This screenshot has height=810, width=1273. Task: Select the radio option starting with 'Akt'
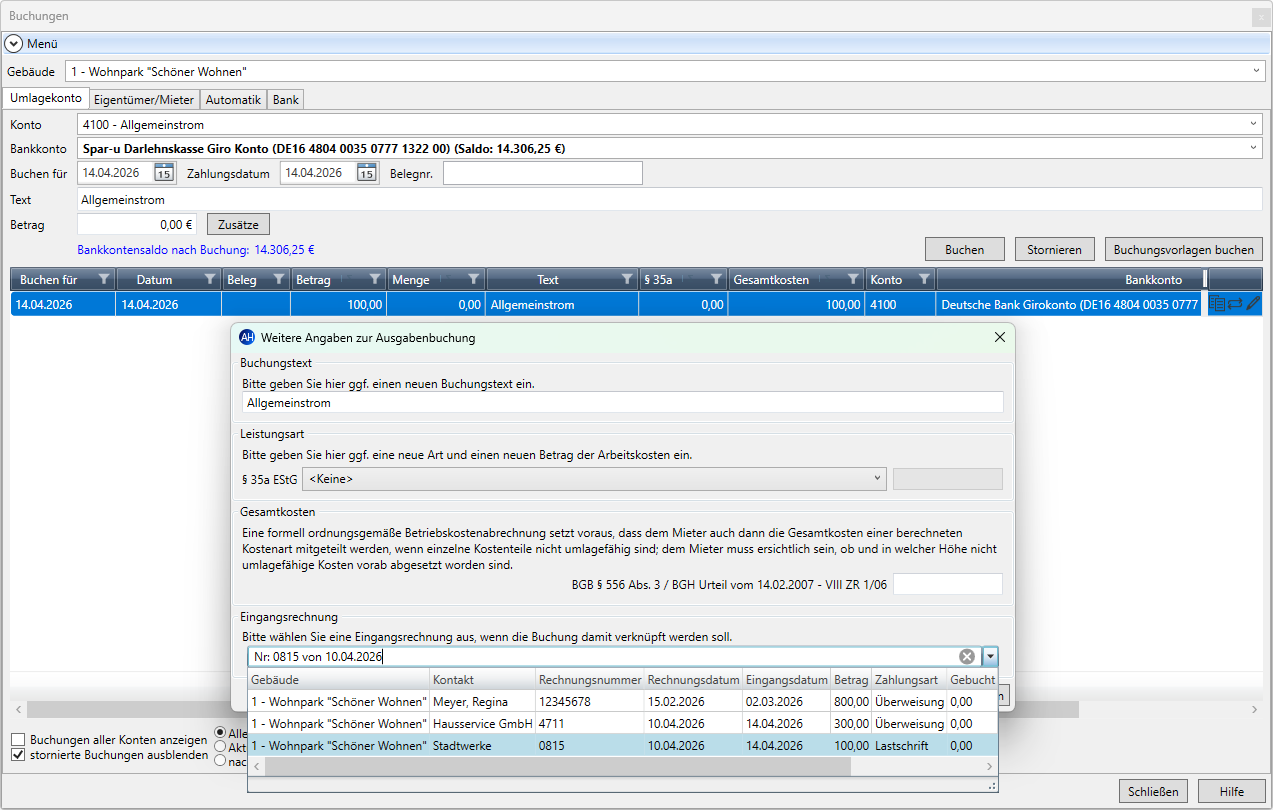coord(221,748)
